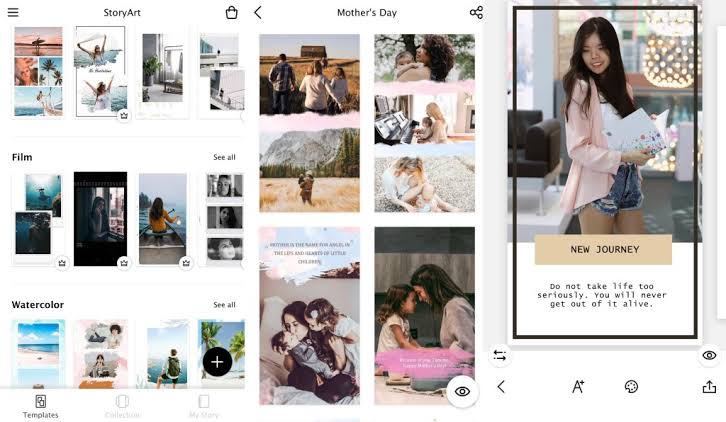Choose the black-and-white film strip template
726x422 pixels.
pos(224,219)
